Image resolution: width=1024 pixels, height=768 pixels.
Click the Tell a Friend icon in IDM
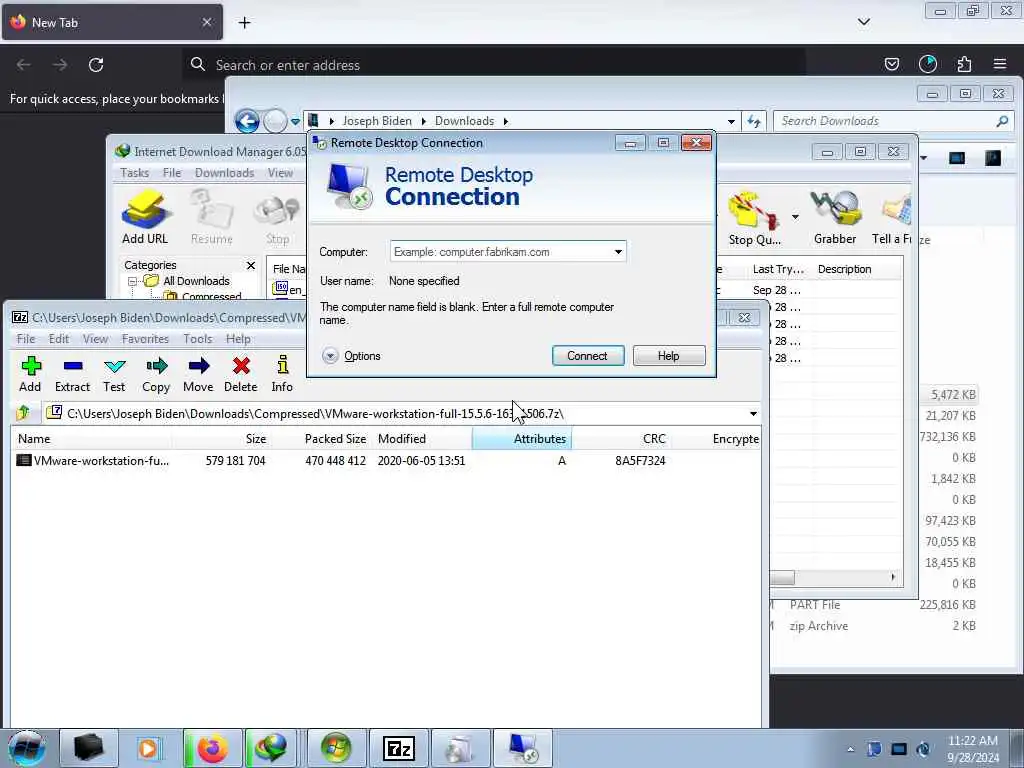click(x=893, y=218)
